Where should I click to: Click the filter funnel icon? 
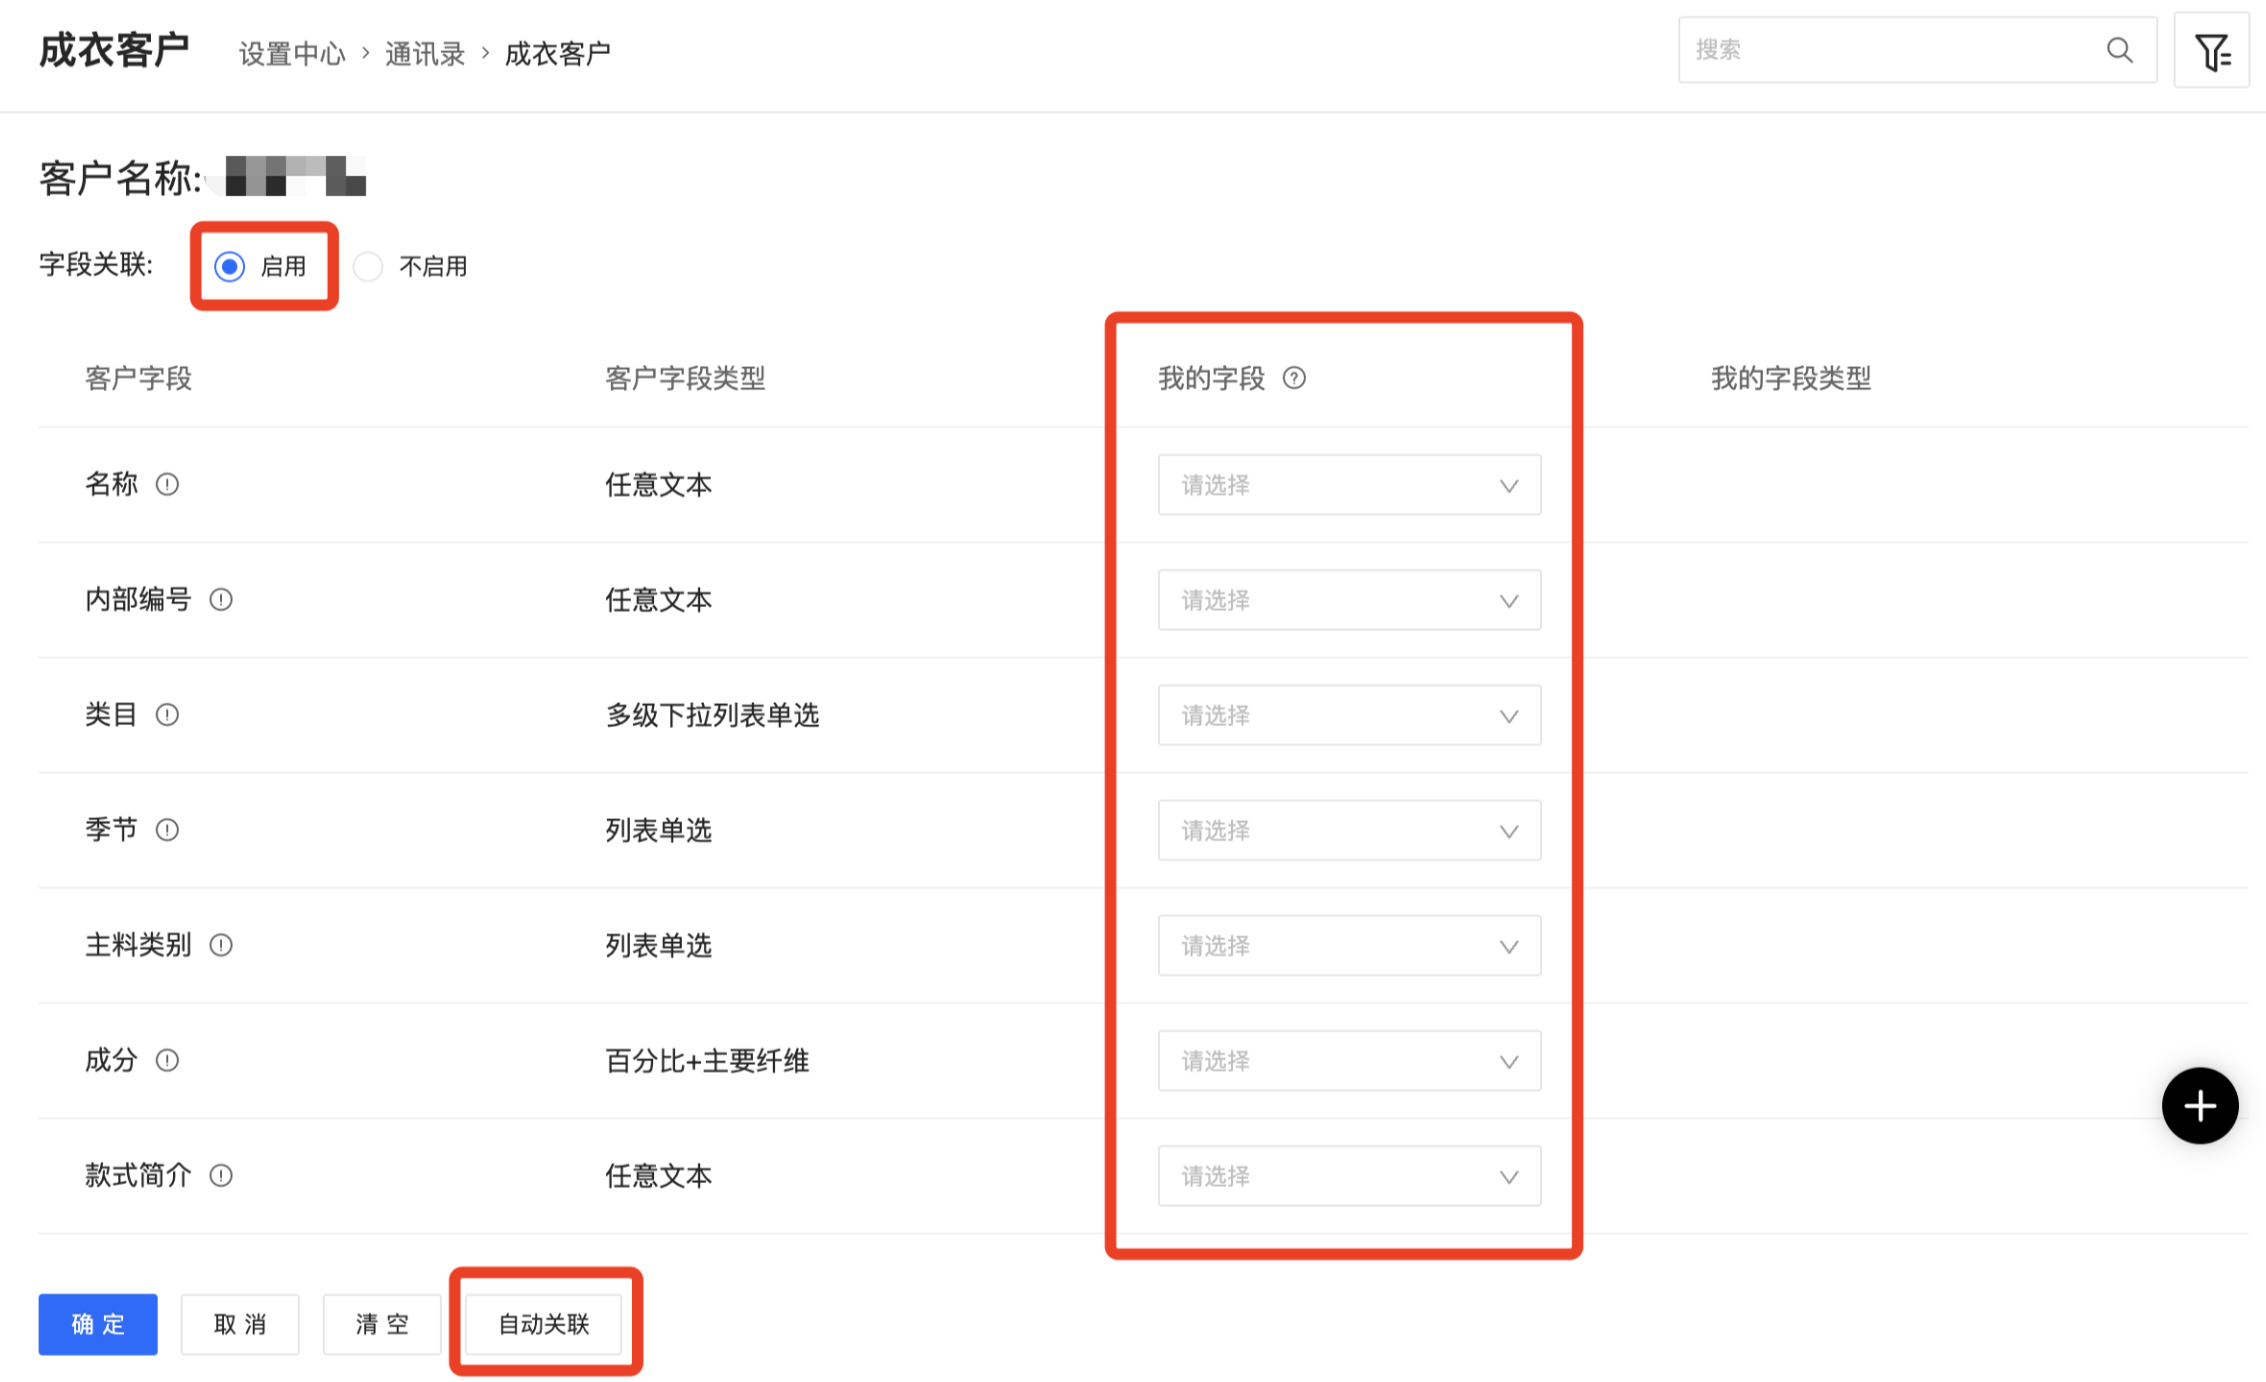click(x=2211, y=52)
